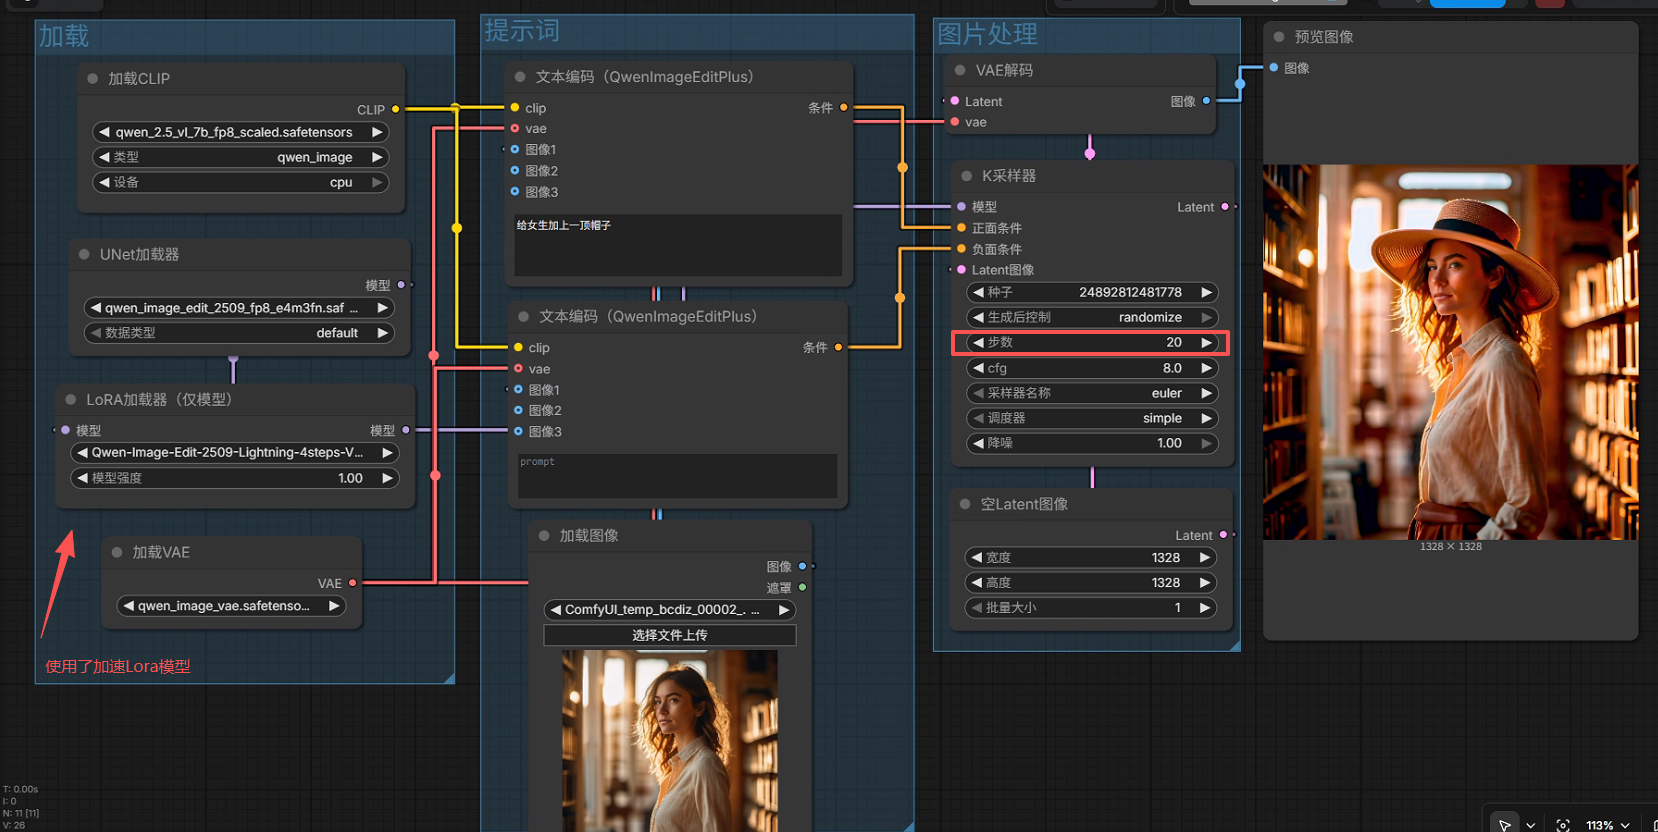The height and width of the screenshot is (832, 1658).
Task: Collapse the K采样器 node via title dot
Action: coord(966,175)
